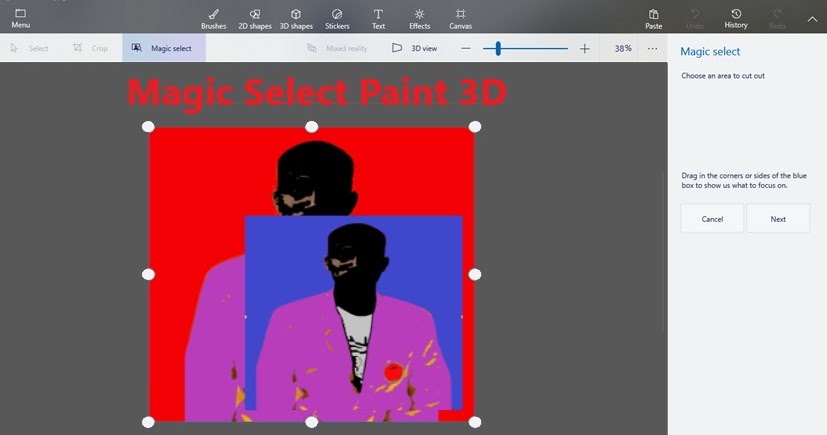Open the Menu folder icon

tap(21, 13)
